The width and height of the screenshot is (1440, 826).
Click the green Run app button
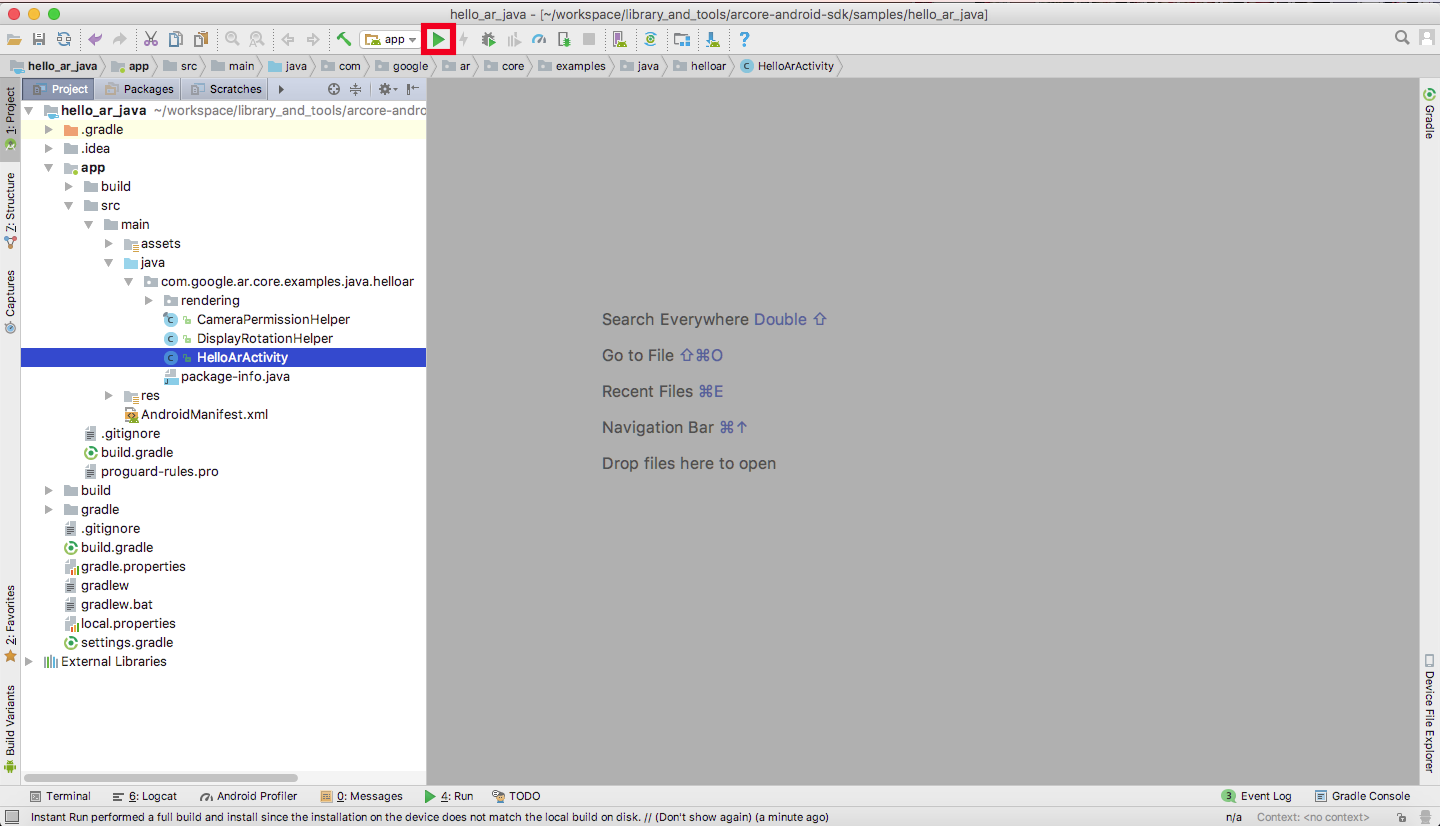tap(438, 39)
